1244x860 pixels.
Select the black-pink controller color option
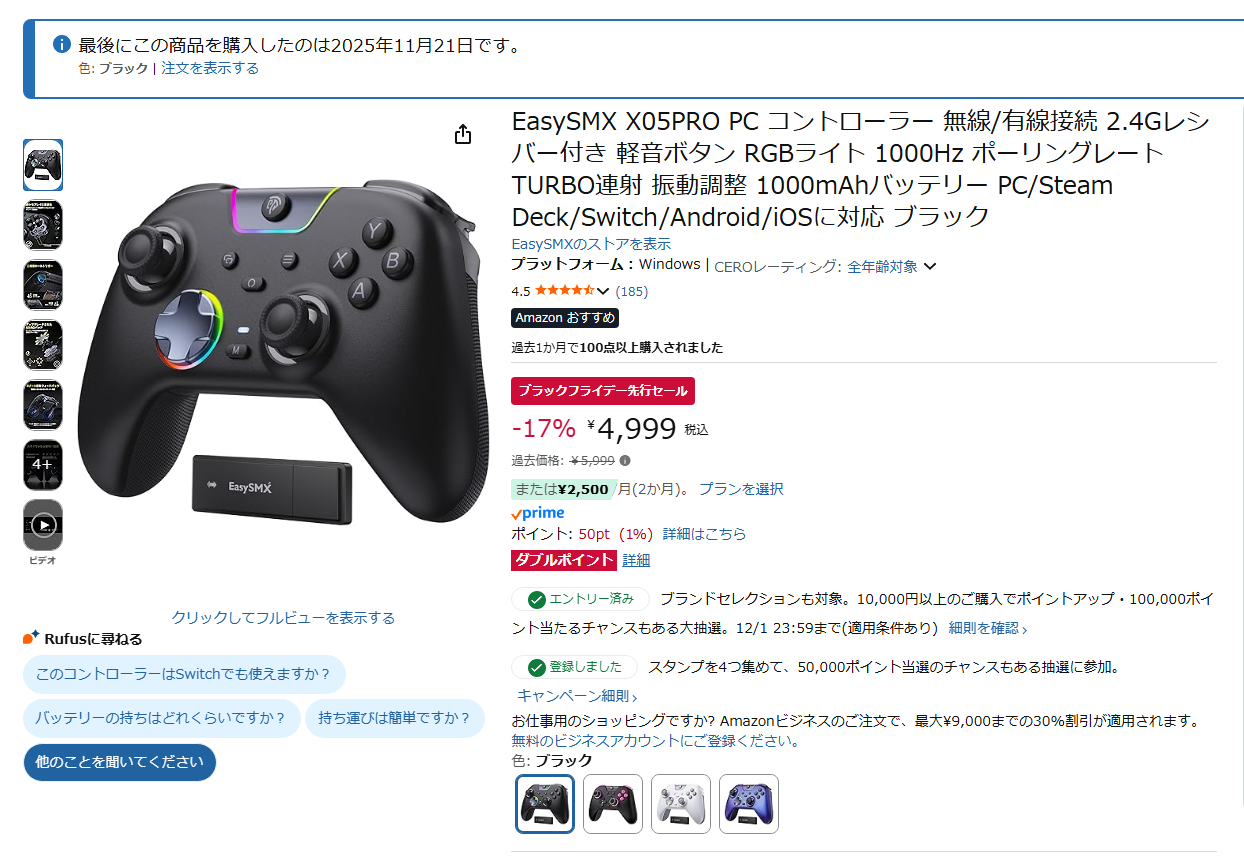click(x=613, y=804)
